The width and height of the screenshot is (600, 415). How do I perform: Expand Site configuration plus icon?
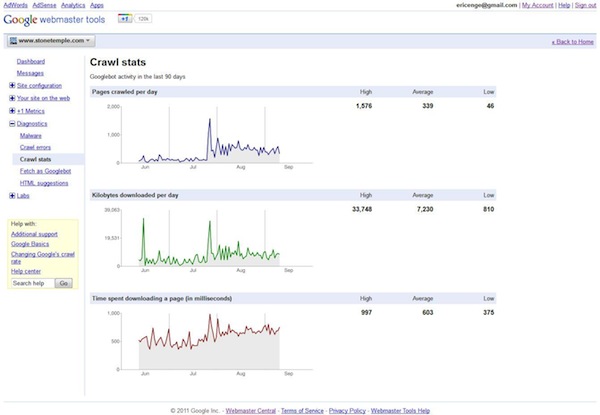point(12,85)
